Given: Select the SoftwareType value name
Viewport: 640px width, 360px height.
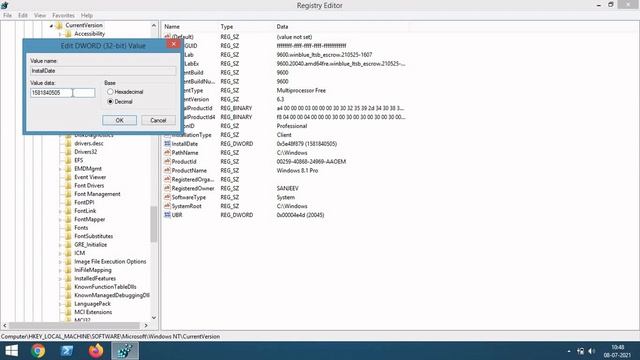Looking at the screenshot, I should tap(189, 197).
